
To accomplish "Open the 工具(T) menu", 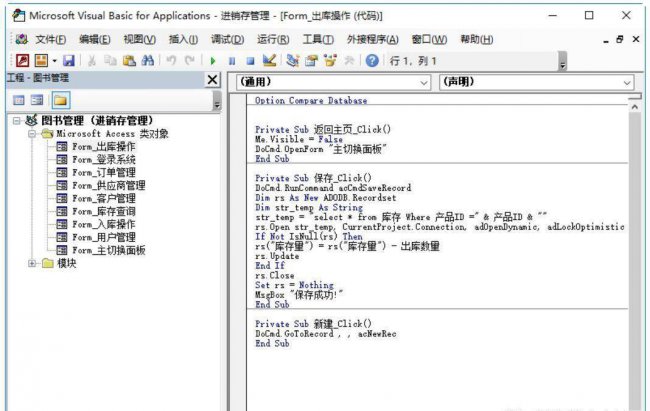I will (x=318, y=39).
